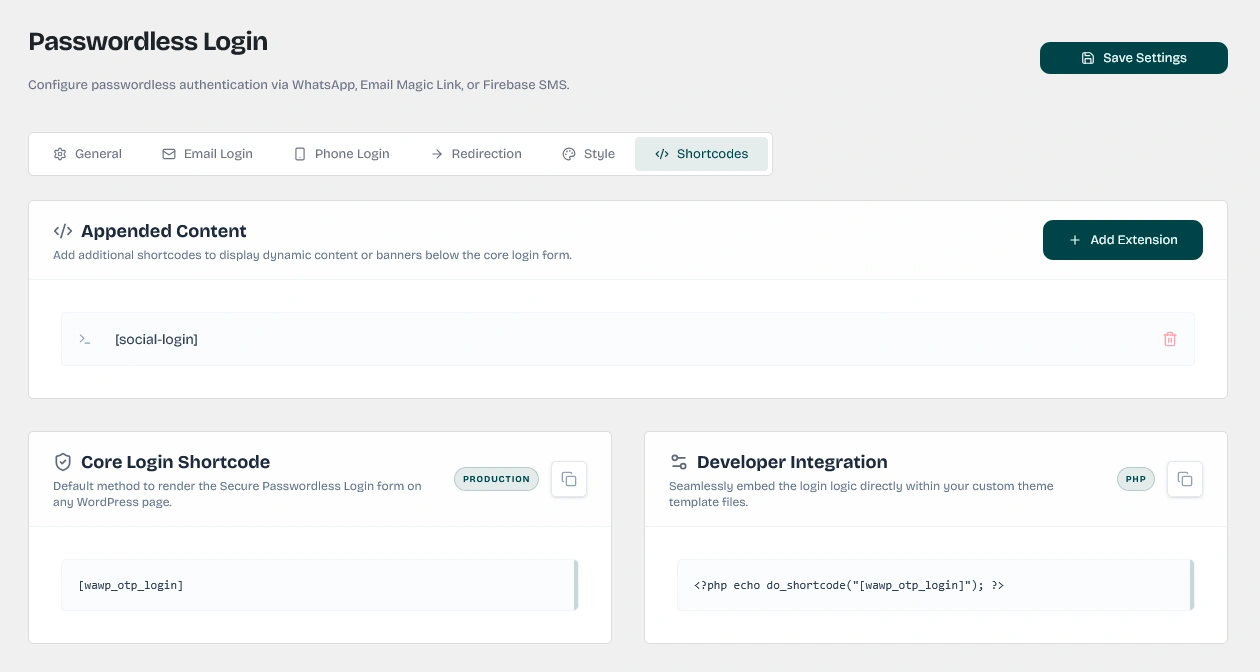Switch to the Email Login tab
Viewport: 1260px width, 672px height.
(x=207, y=154)
